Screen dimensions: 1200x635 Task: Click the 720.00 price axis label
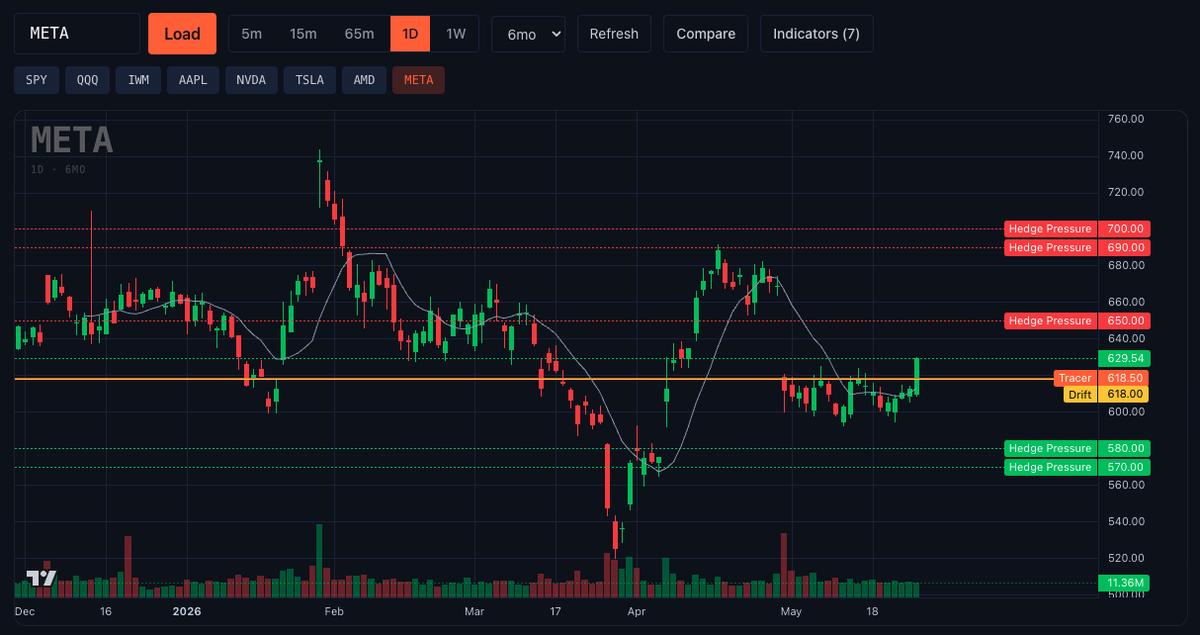pos(1126,192)
